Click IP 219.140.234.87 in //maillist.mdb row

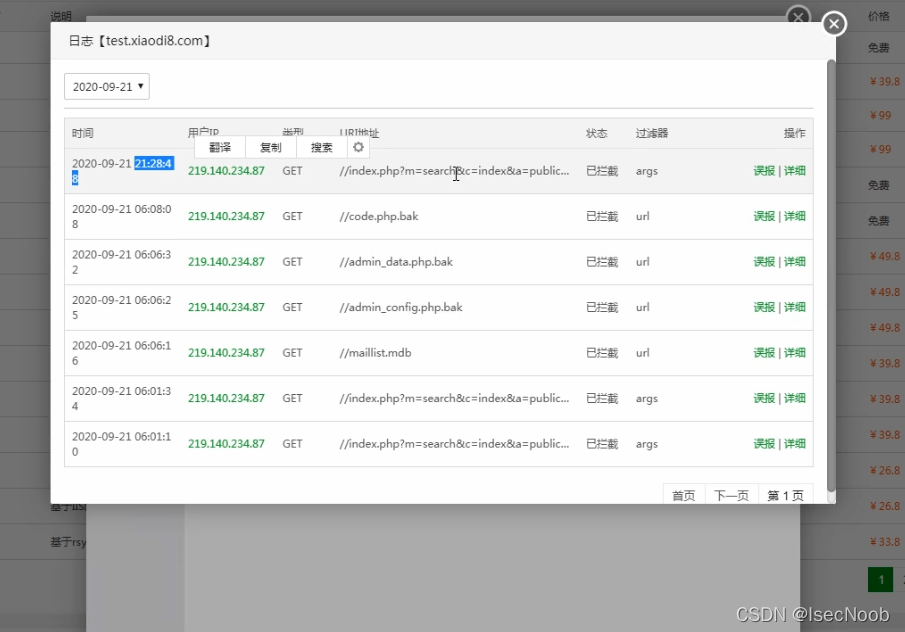pyautogui.click(x=226, y=353)
